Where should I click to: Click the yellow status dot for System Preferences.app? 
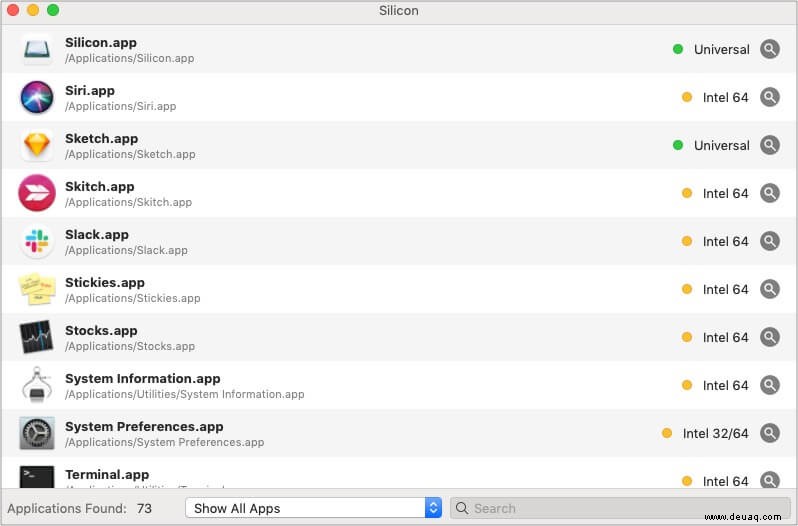click(x=667, y=433)
